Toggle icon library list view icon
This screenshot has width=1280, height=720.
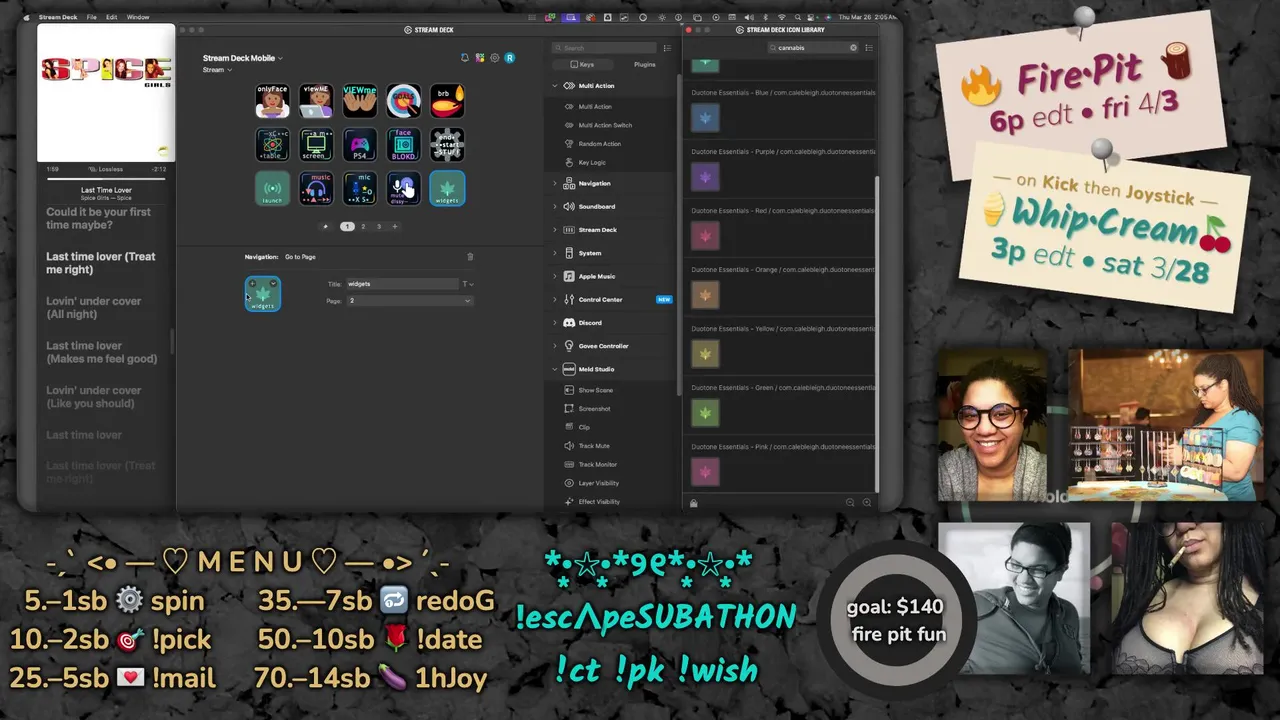pos(869,48)
